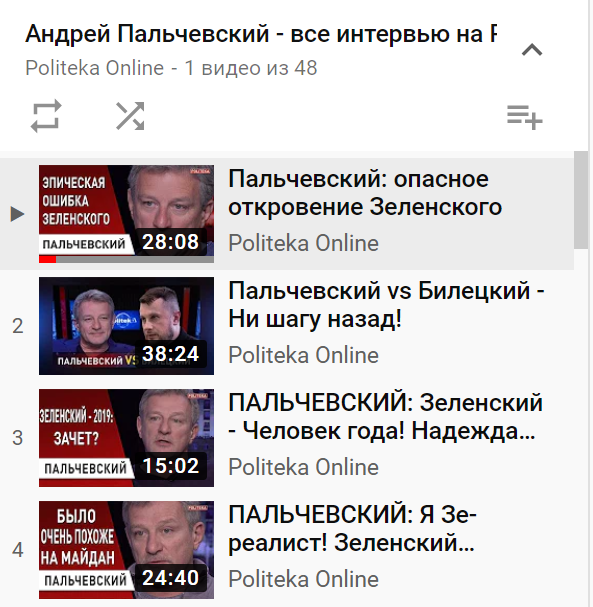Open thumbnail reading БЫЛО ОЧЕНЬ ПОХОЖЕ НА МАЙДАН
593x607 pixels.
point(126,550)
